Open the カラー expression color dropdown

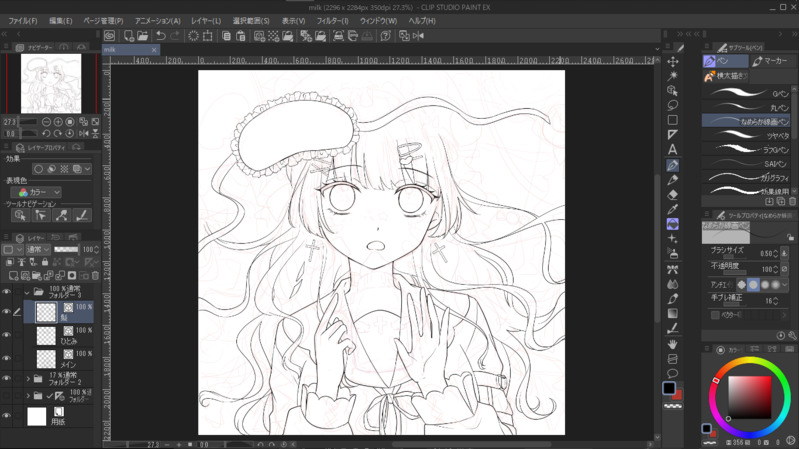click(36, 192)
